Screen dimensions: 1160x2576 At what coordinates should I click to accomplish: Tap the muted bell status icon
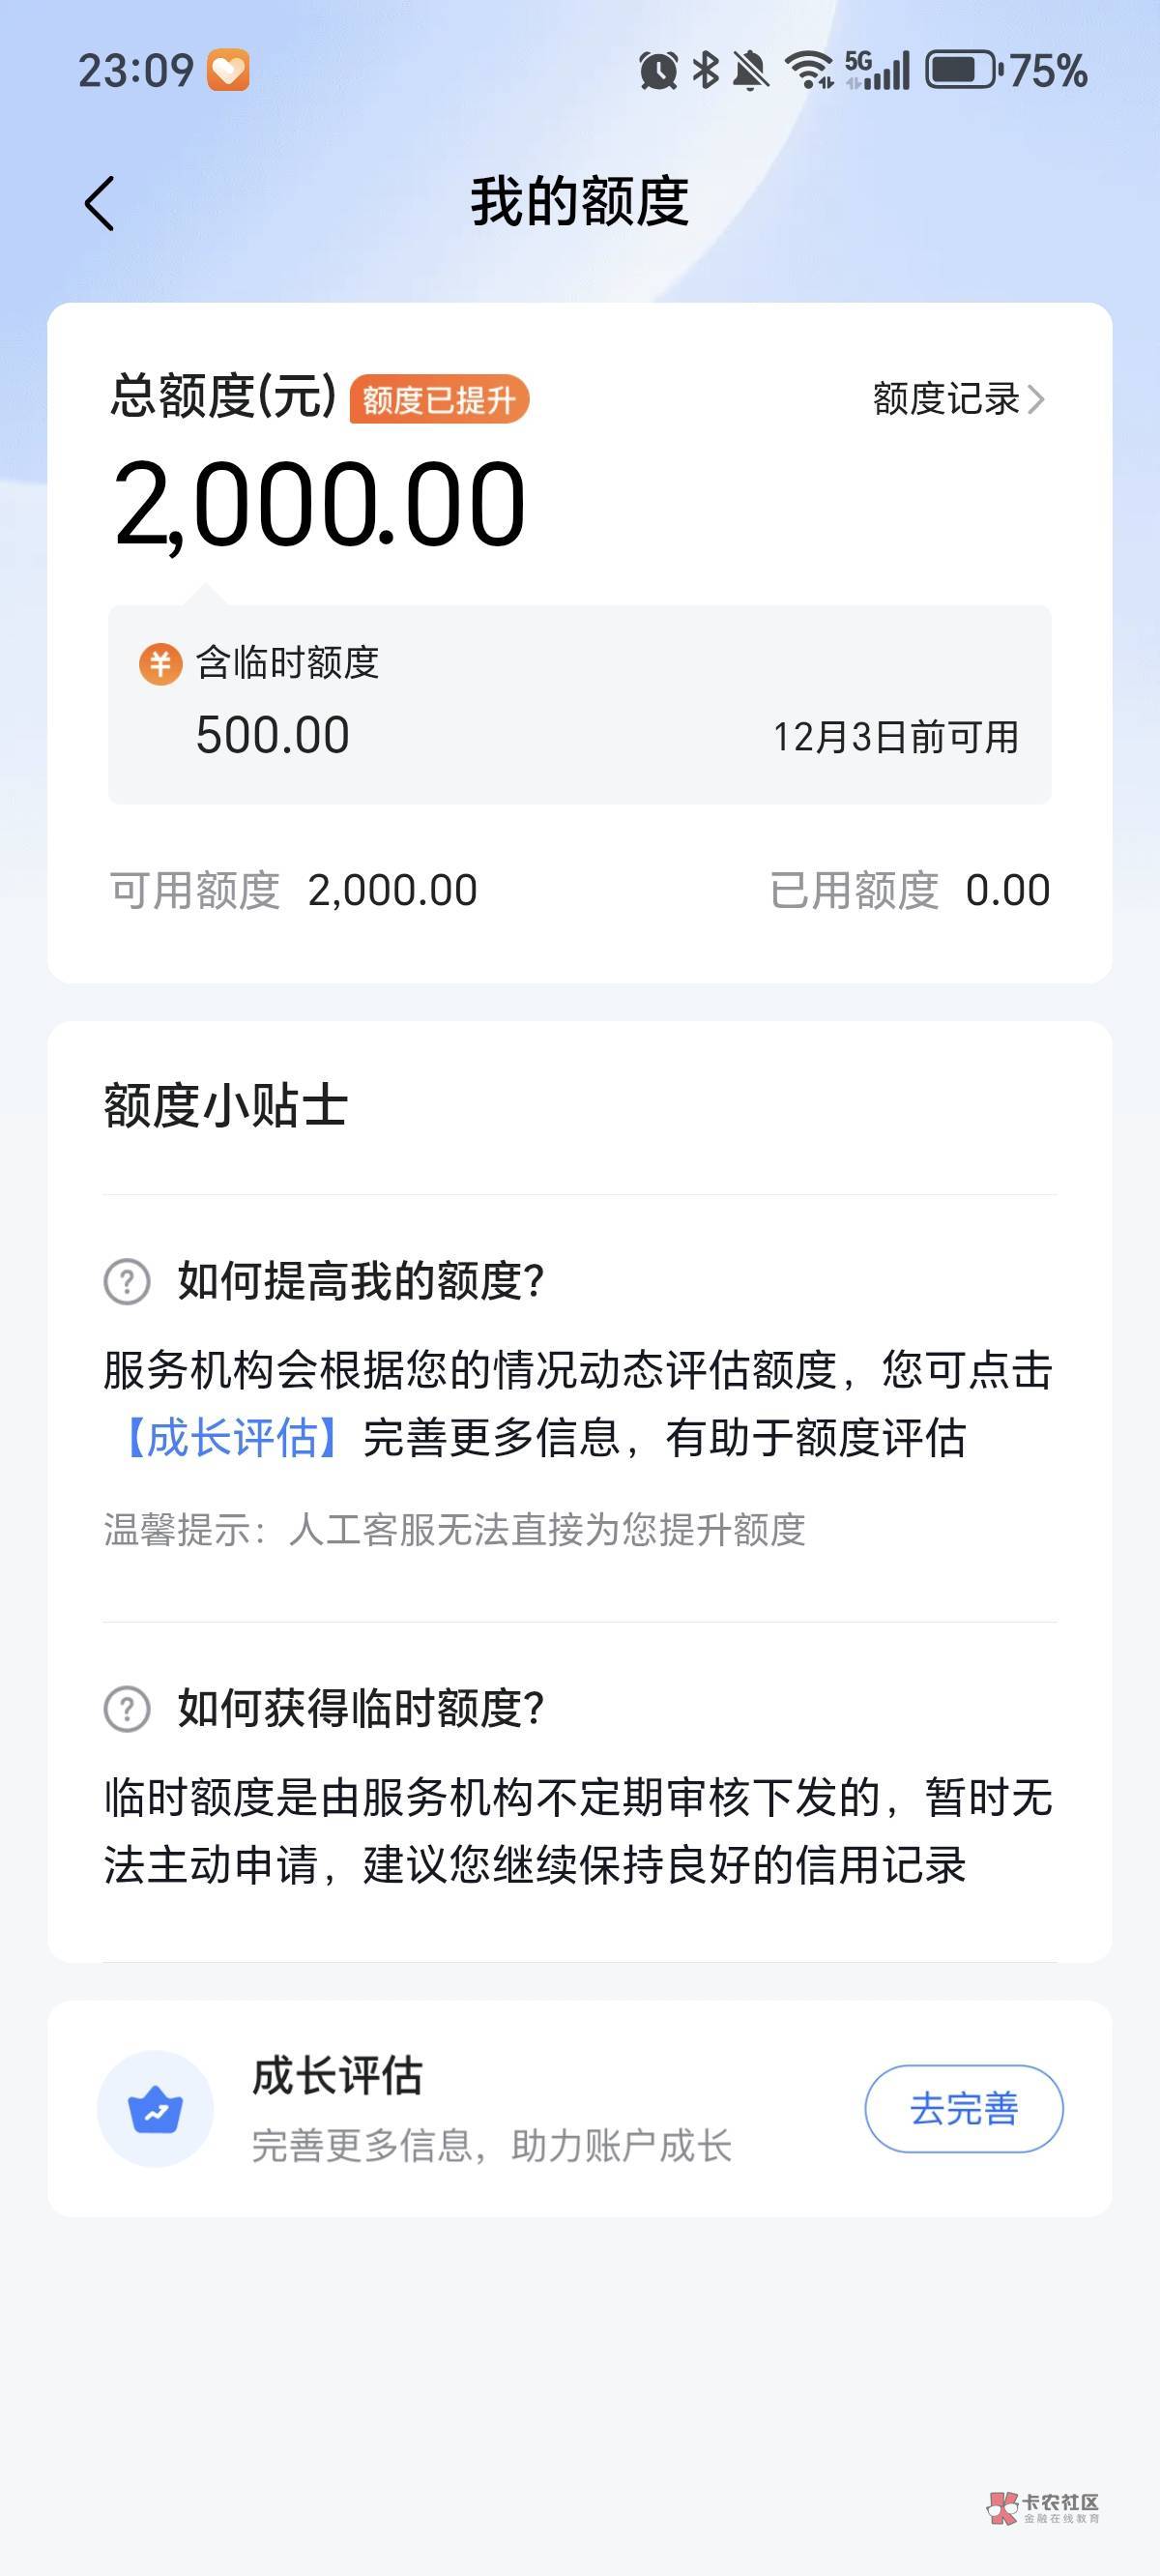pyautogui.click(x=750, y=70)
